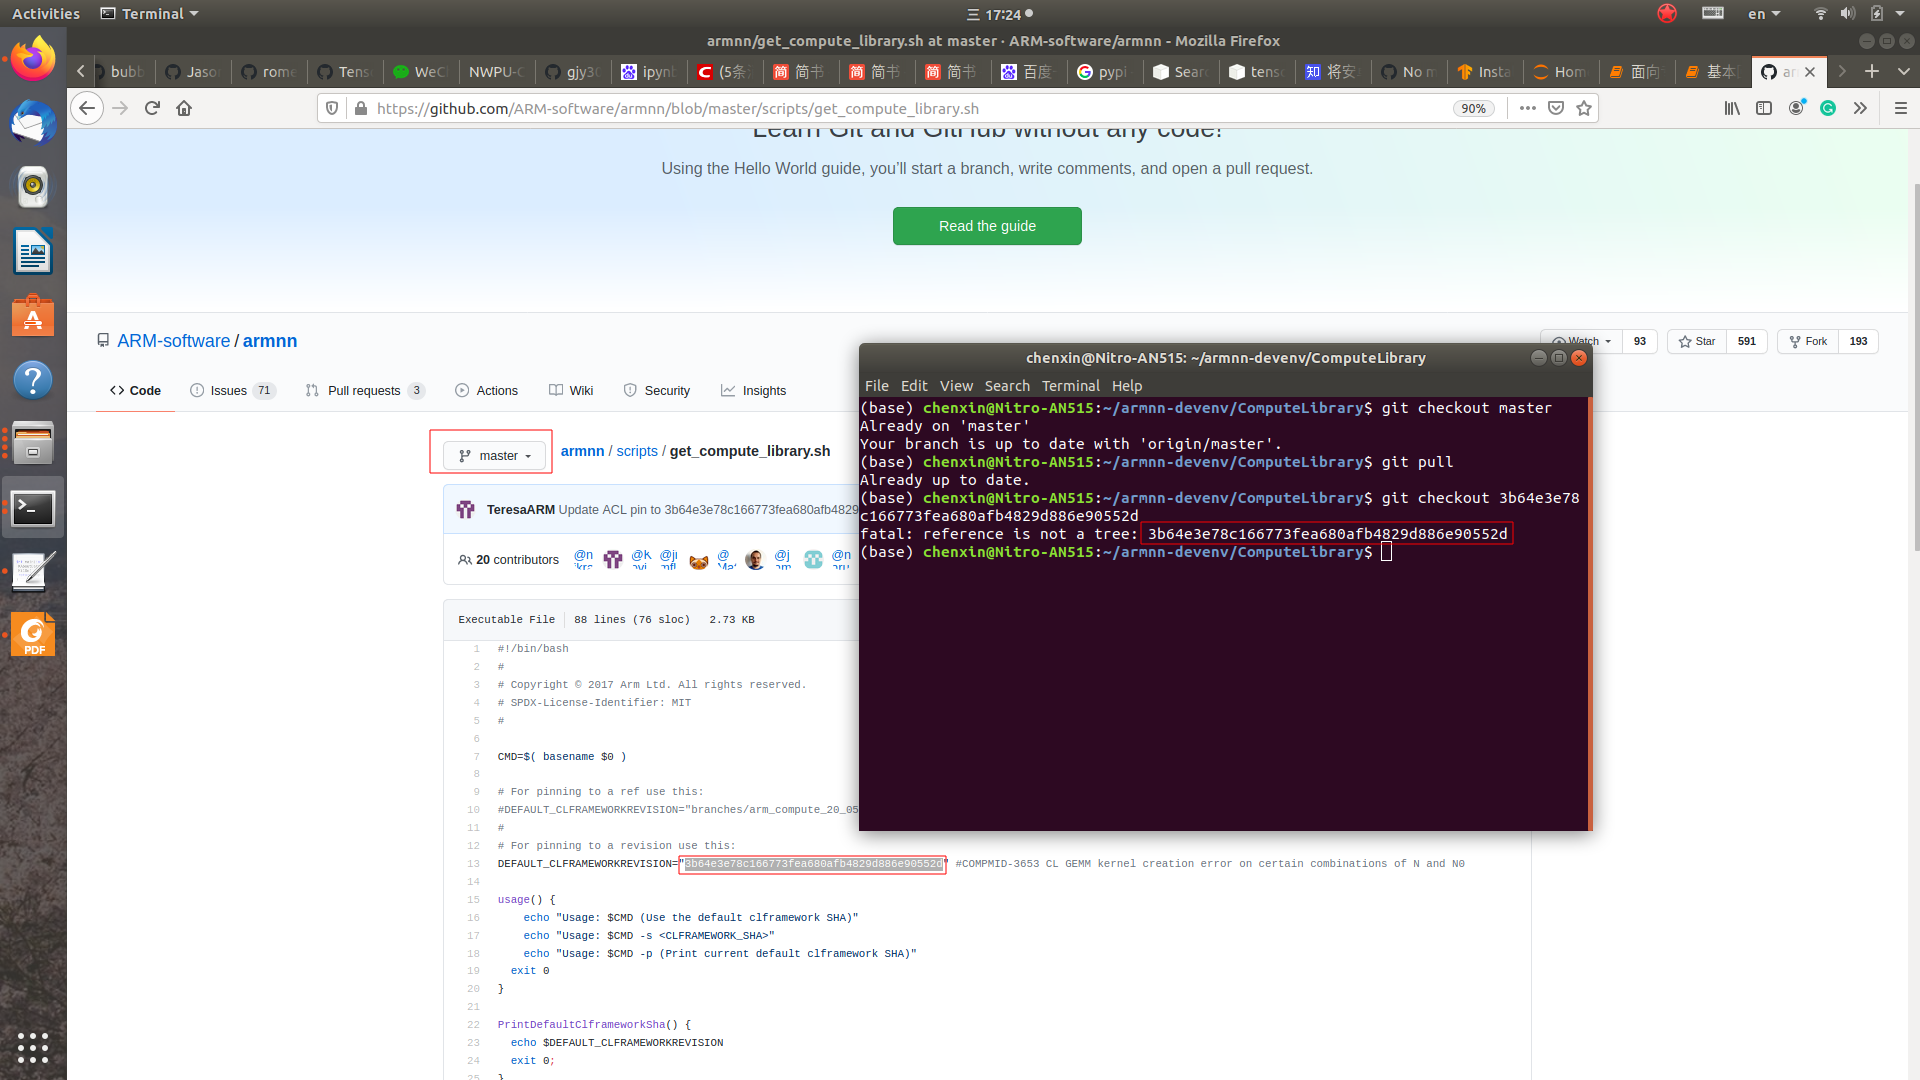
Task: Open the master branch selector dropdown
Action: (495, 456)
